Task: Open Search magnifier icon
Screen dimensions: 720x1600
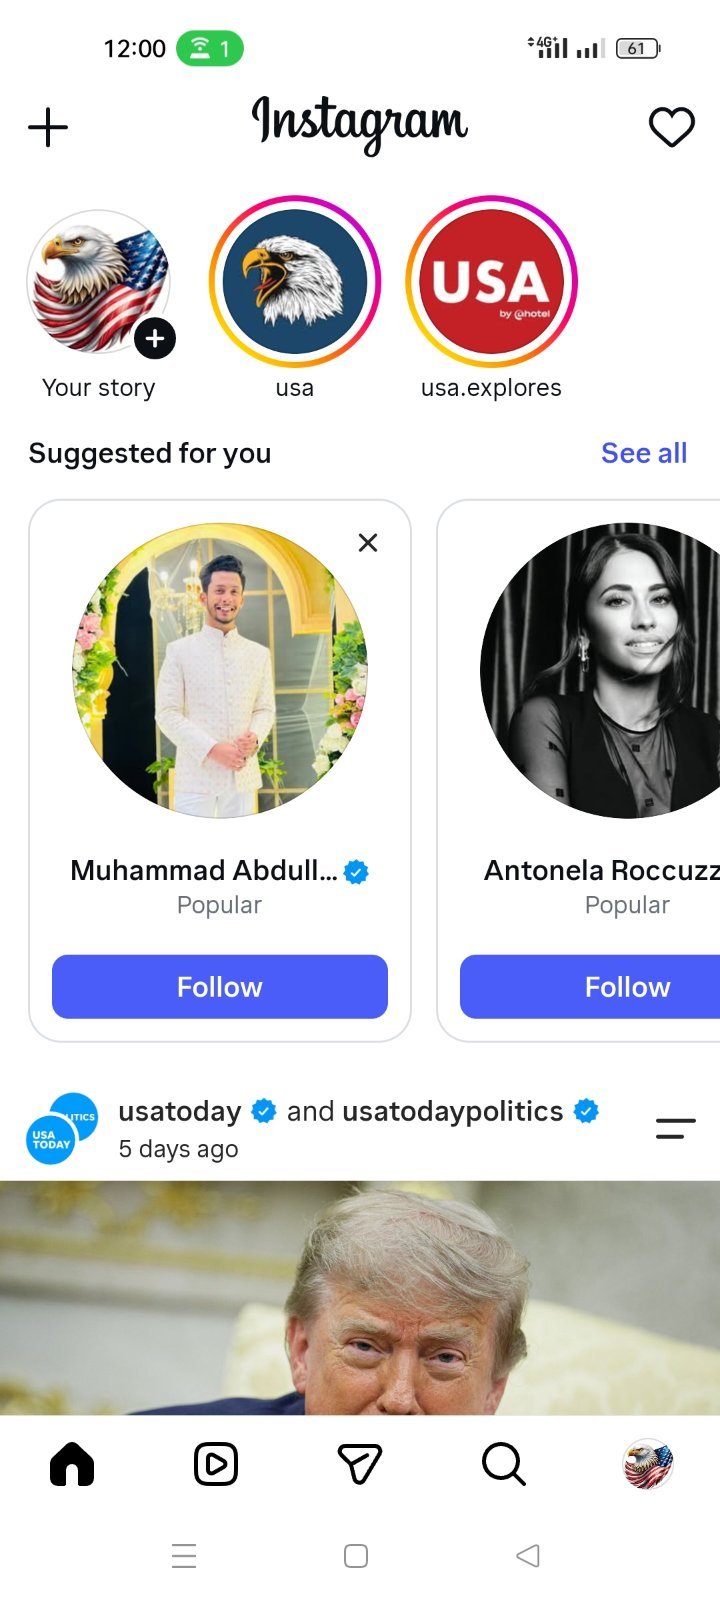Action: [503, 1465]
